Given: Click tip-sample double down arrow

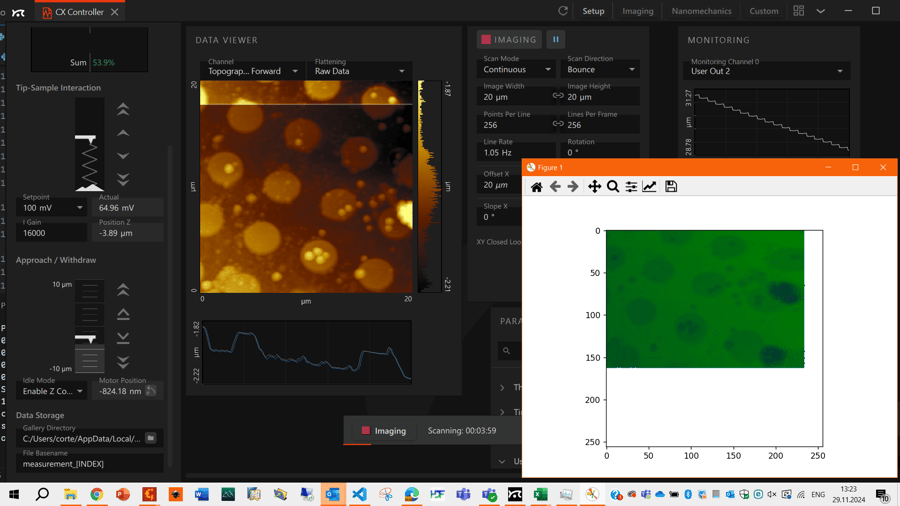Looking at the screenshot, I should click(x=123, y=180).
